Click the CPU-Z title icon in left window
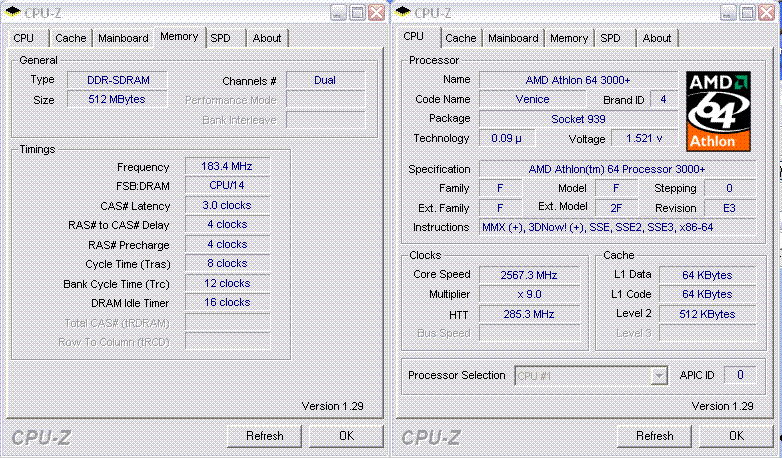Screen dimensions: 782x458 [12, 12]
